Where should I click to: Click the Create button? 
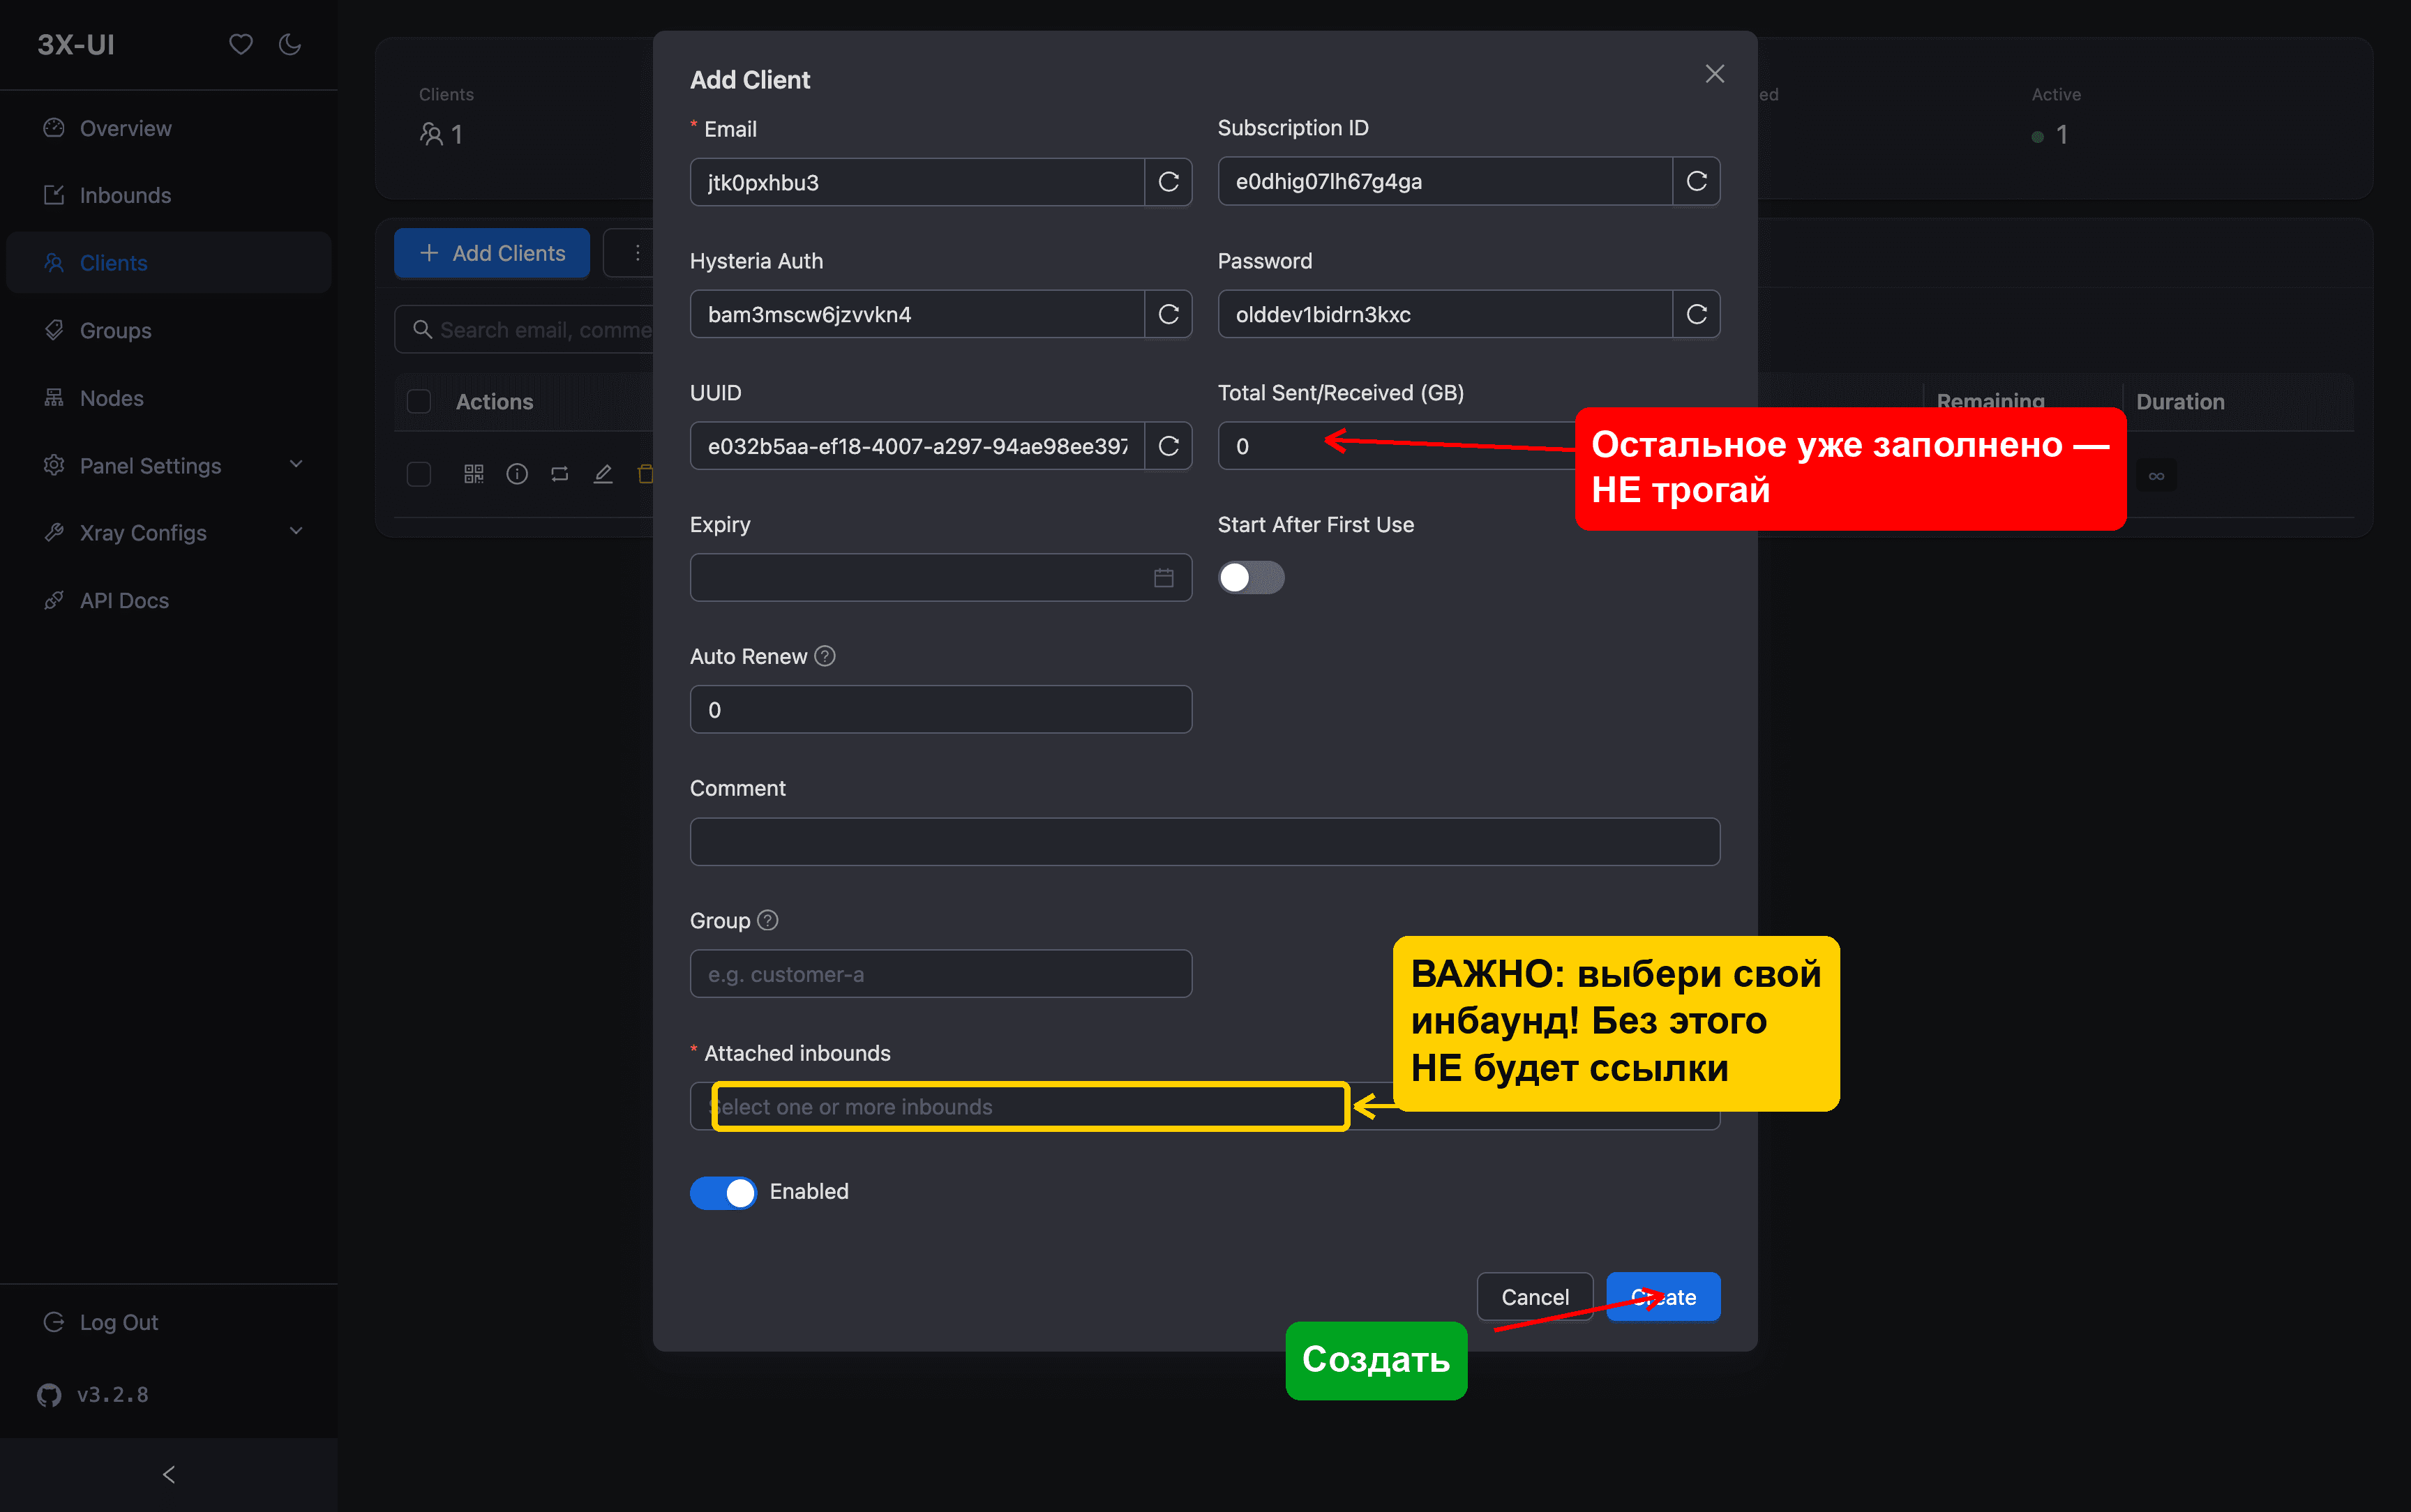pyautogui.click(x=1663, y=1297)
